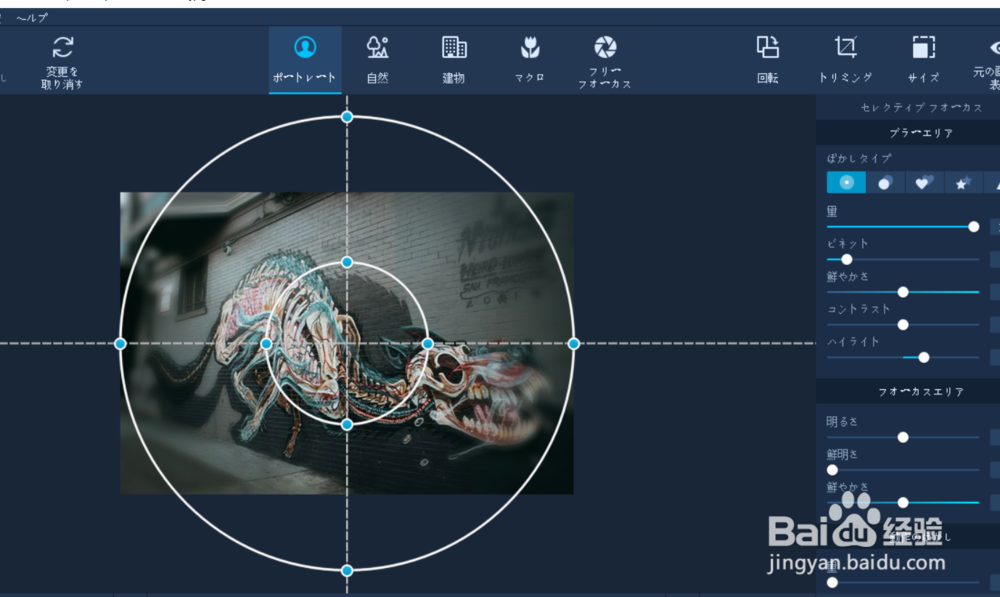Choose the 自然 nature preset
Image resolution: width=1000 pixels, height=597 pixels.
[x=378, y=60]
